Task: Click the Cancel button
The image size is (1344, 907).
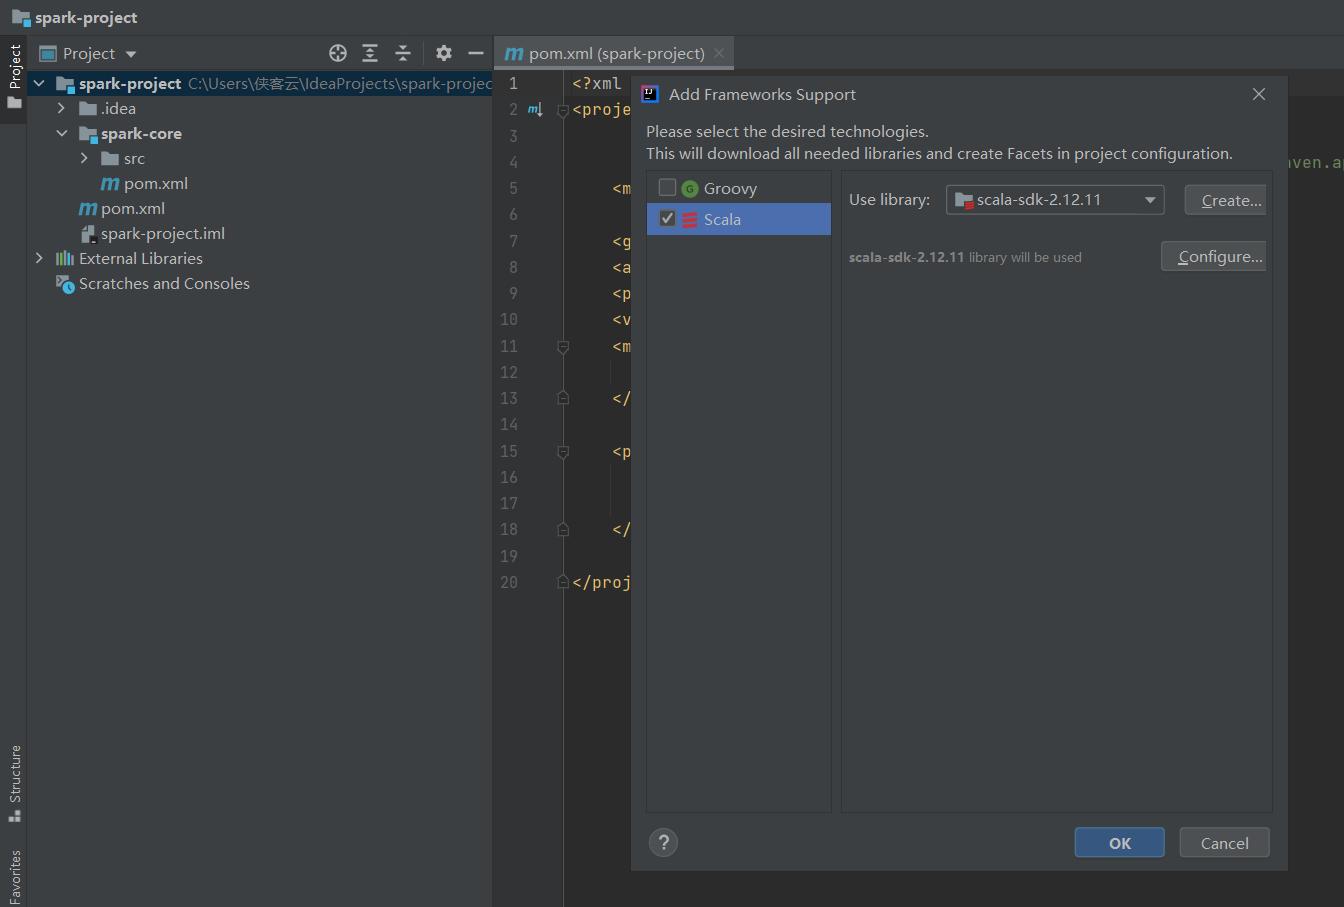Action: click(x=1224, y=843)
